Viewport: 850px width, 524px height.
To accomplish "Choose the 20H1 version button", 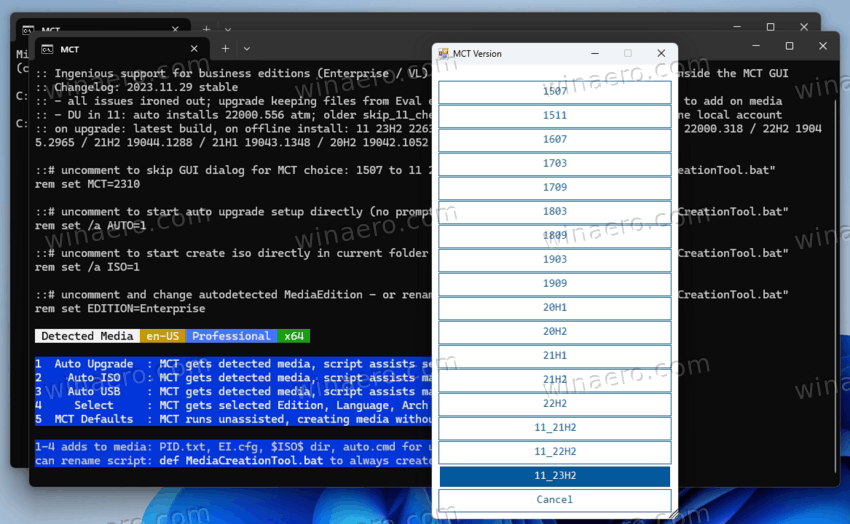I will (555, 308).
